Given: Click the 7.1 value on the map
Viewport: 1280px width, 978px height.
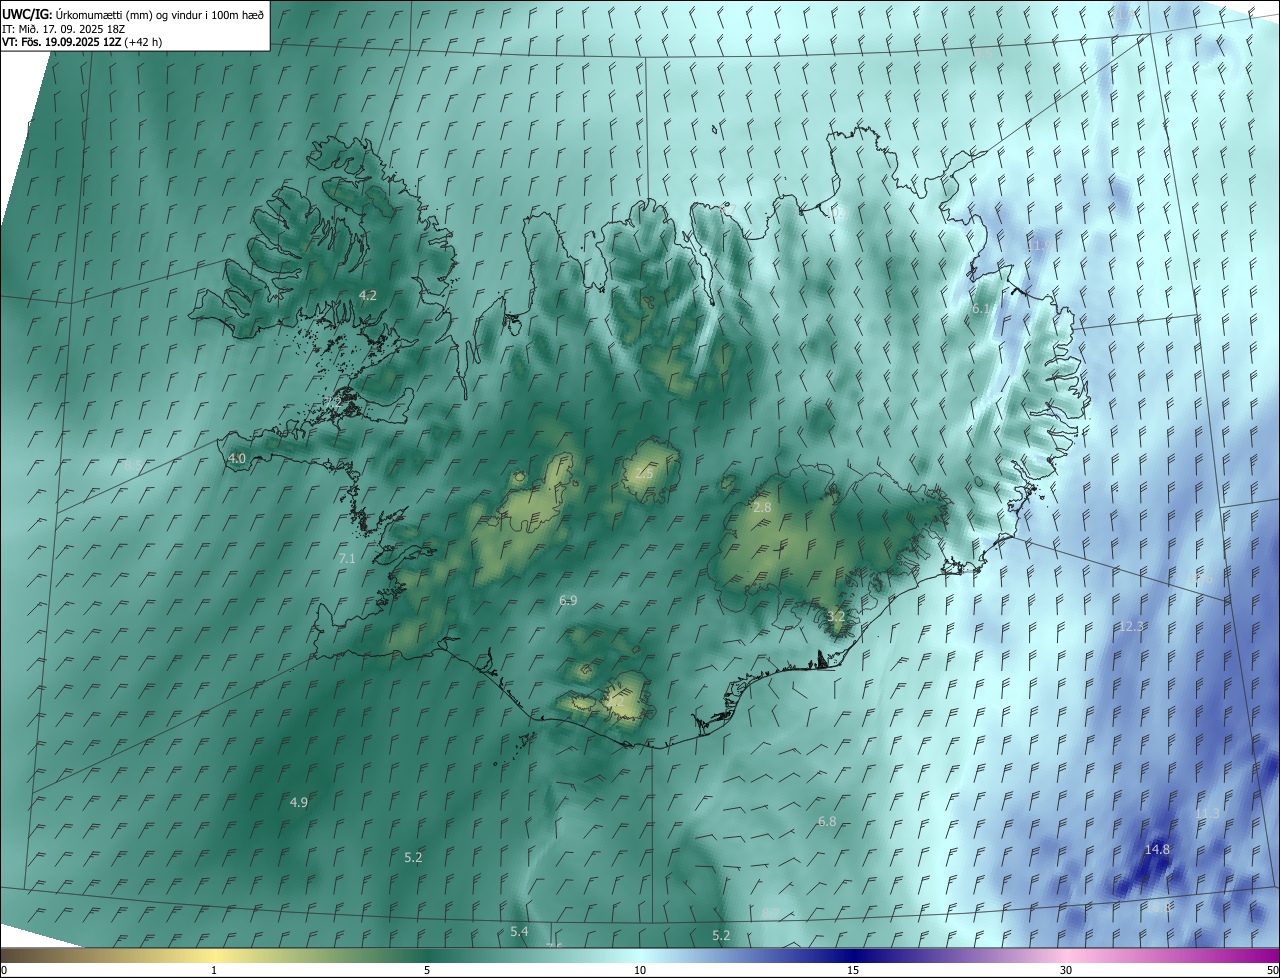Looking at the screenshot, I should [347, 558].
